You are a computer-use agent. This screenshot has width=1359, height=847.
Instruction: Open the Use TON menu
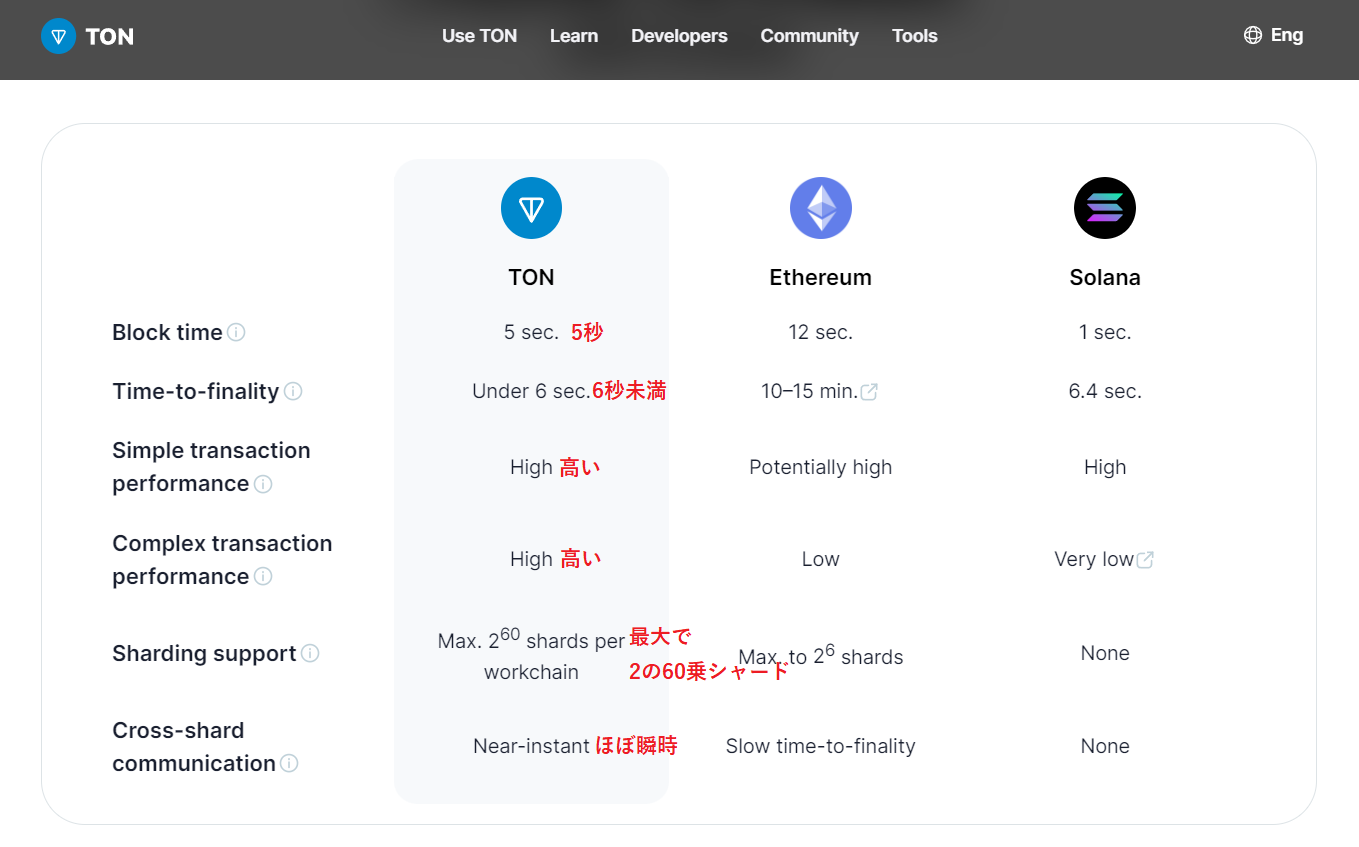[x=479, y=35]
